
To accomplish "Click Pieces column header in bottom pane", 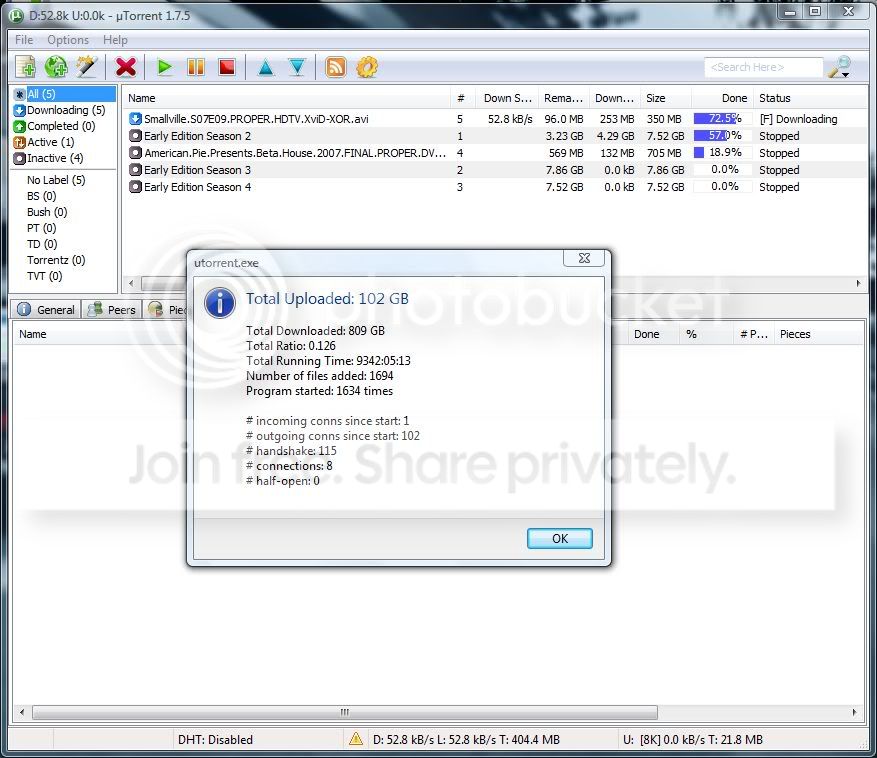I will tap(819, 334).
